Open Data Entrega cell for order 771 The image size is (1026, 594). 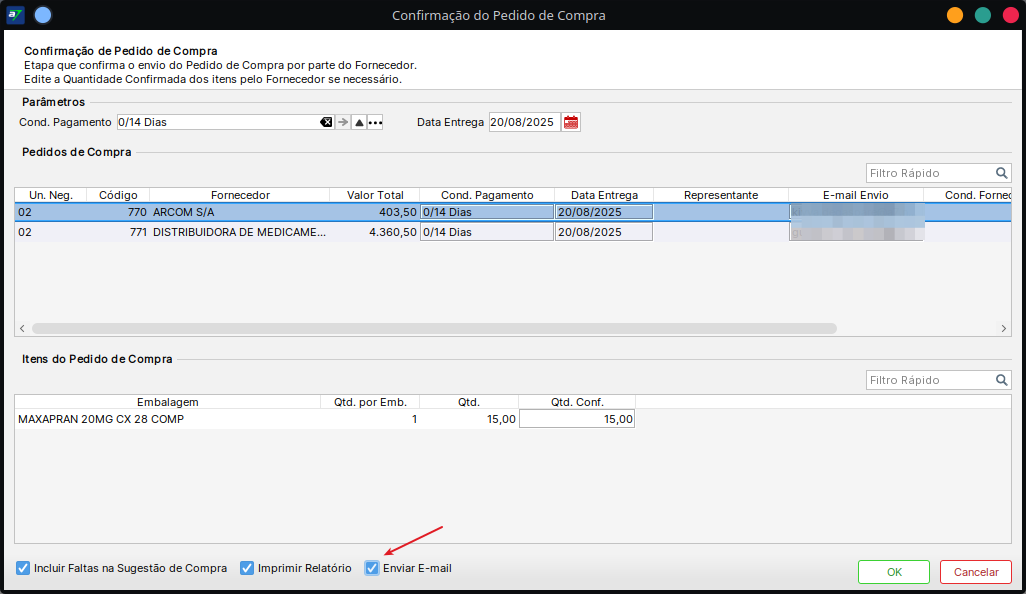[603, 232]
